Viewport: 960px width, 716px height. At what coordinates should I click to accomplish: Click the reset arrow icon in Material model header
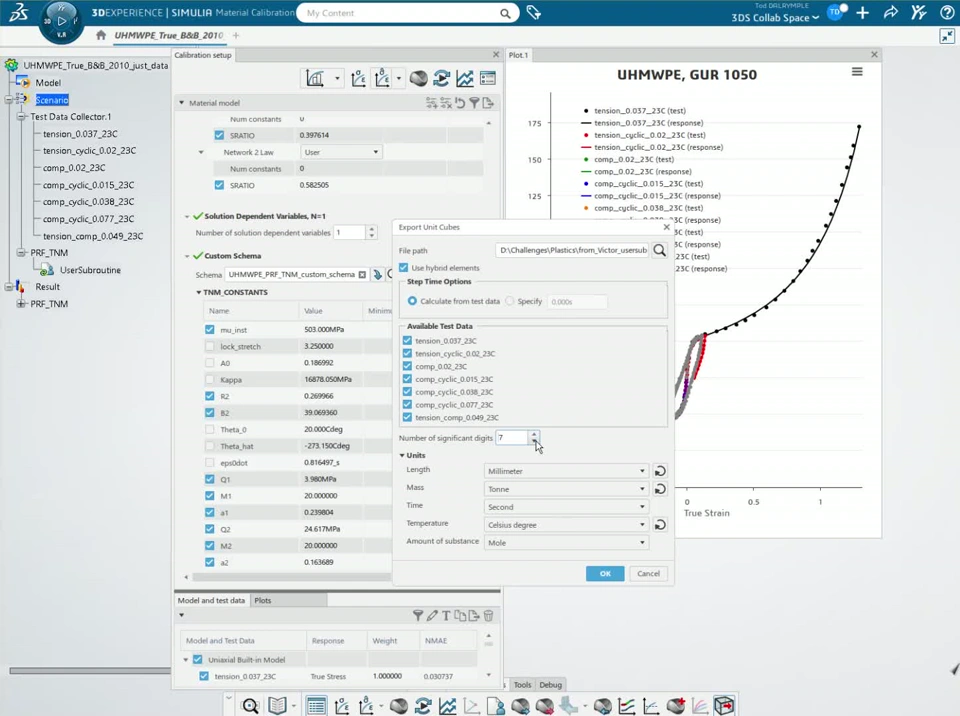pyautogui.click(x=460, y=103)
